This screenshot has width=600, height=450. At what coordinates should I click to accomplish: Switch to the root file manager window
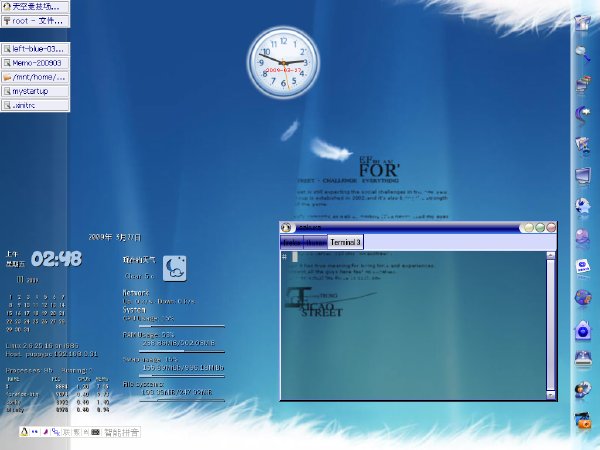[35, 20]
